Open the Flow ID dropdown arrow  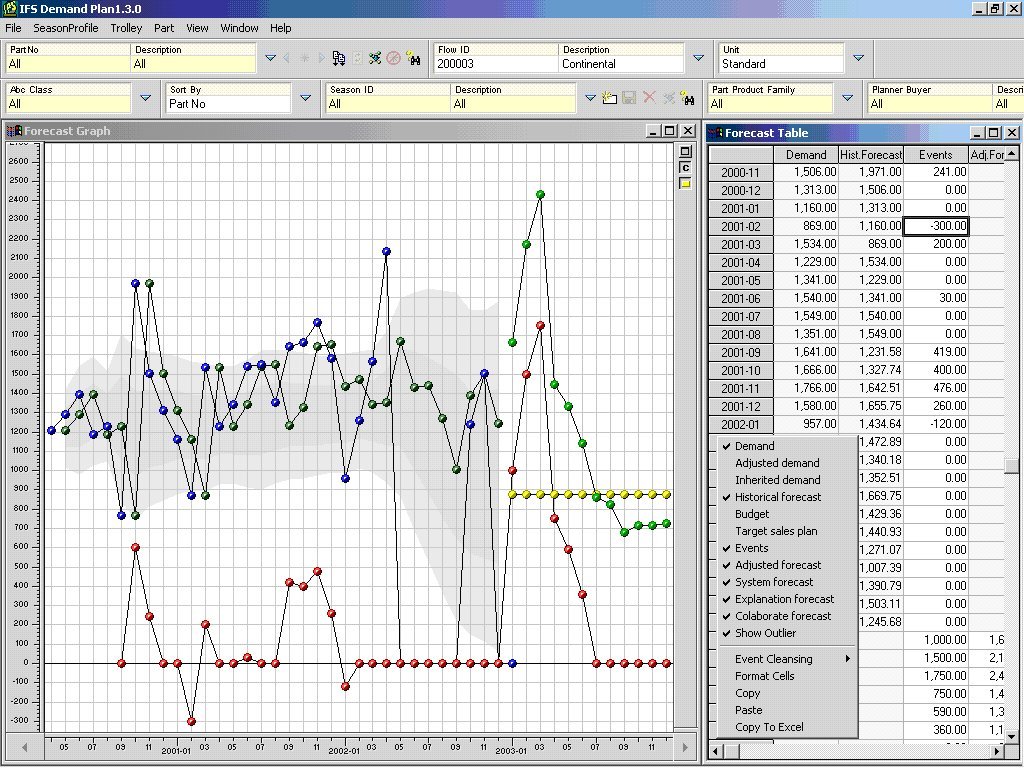point(698,58)
